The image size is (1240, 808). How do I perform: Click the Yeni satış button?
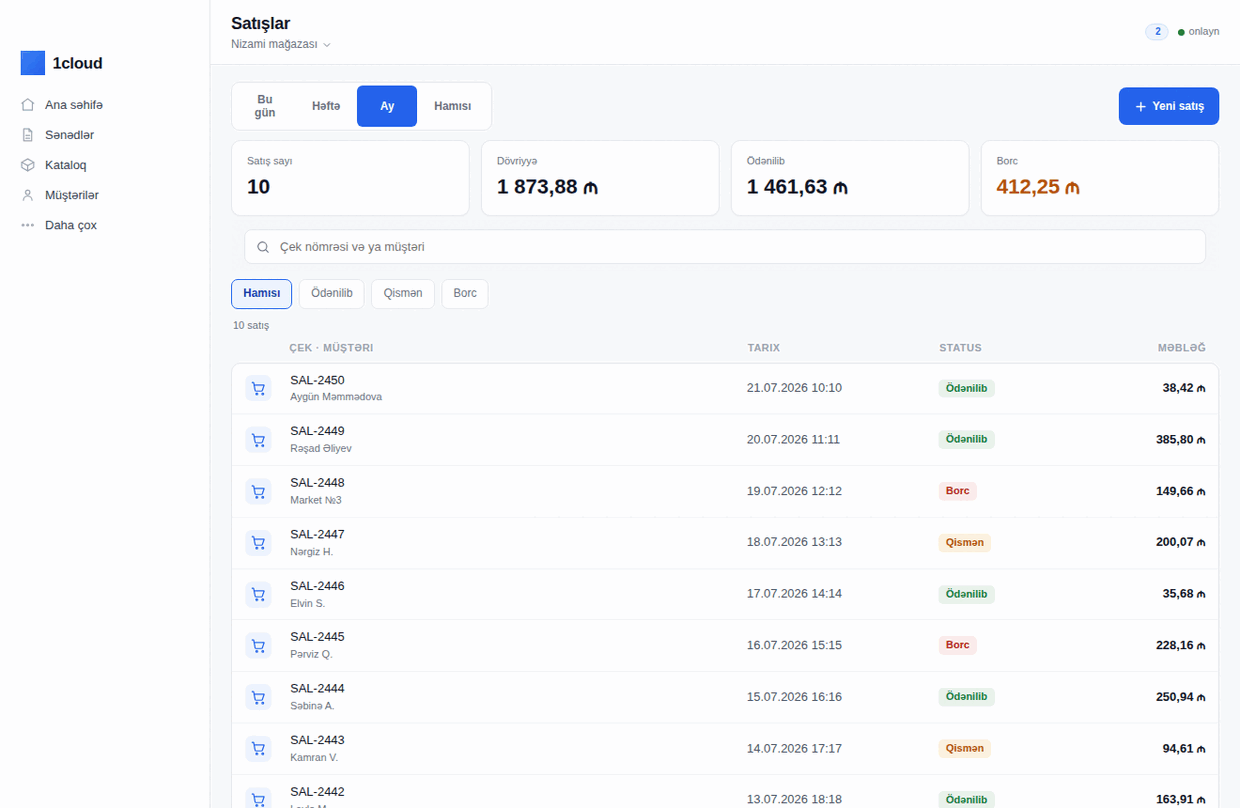[x=1169, y=106]
